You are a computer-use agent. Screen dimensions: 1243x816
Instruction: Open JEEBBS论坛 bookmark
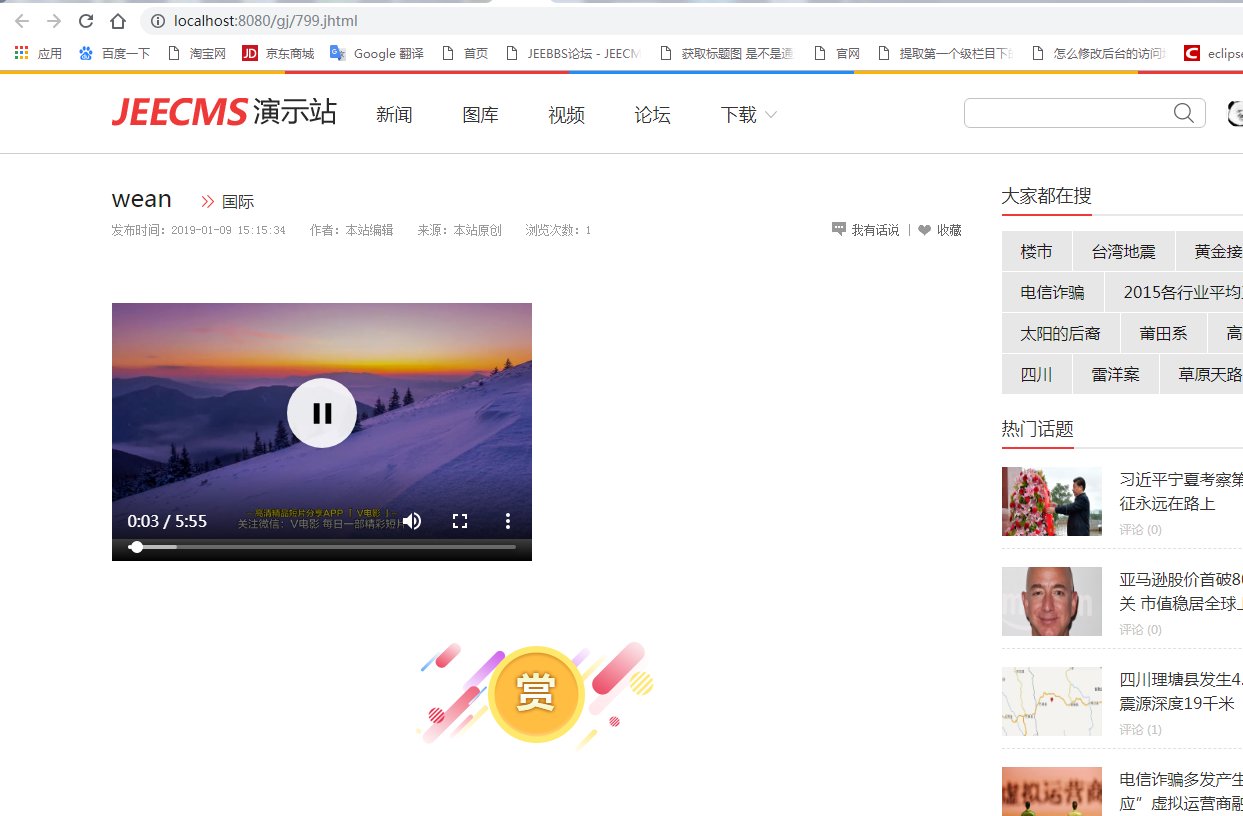coord(573,53)
